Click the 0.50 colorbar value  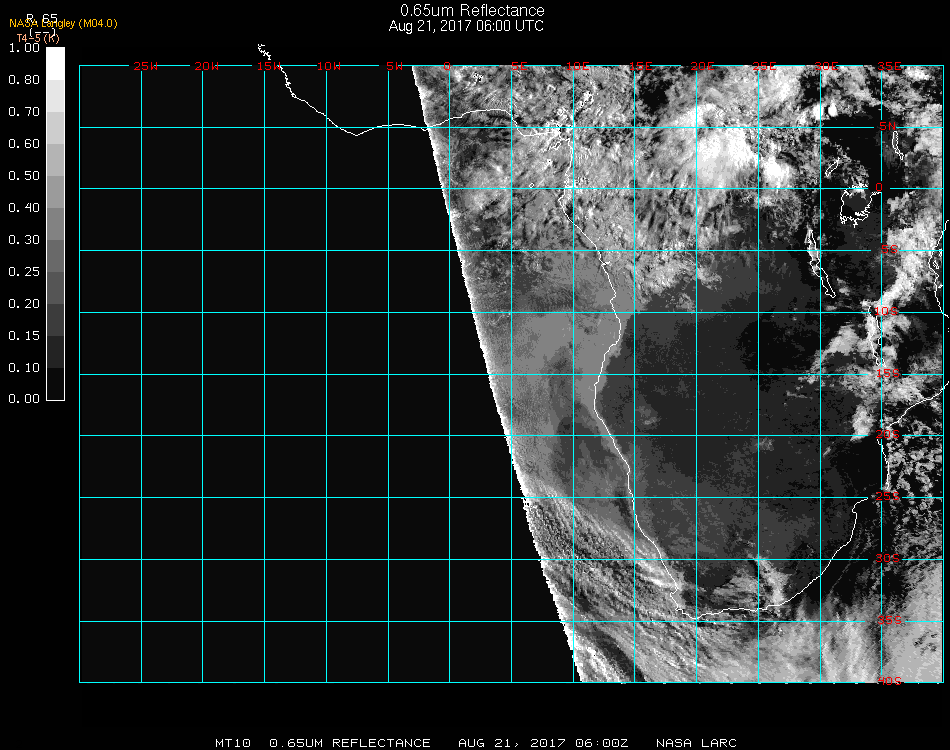point(24,176)
